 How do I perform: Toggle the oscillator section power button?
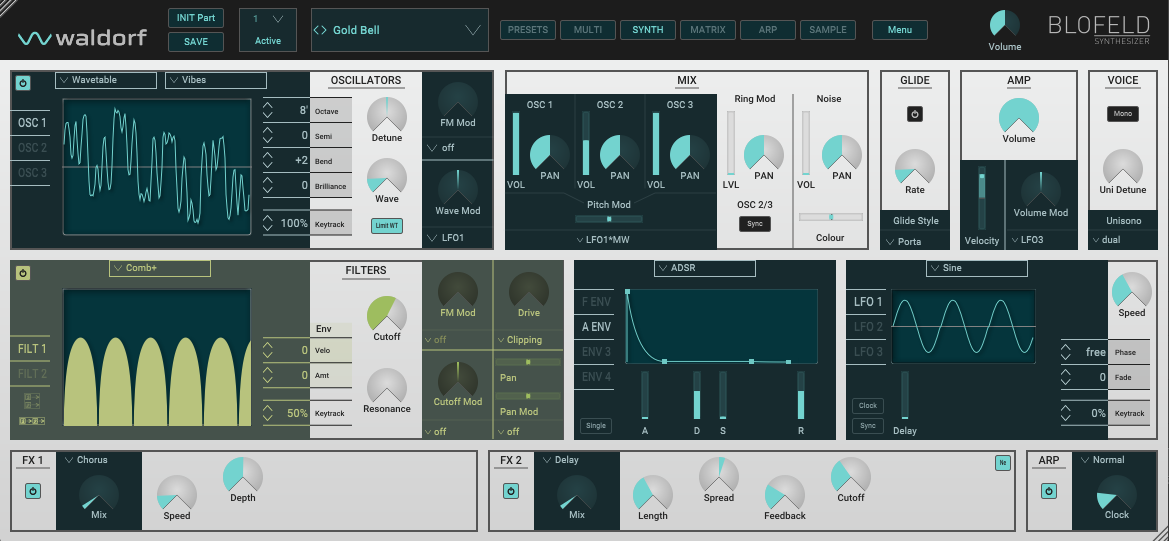[x=23, y=83]
